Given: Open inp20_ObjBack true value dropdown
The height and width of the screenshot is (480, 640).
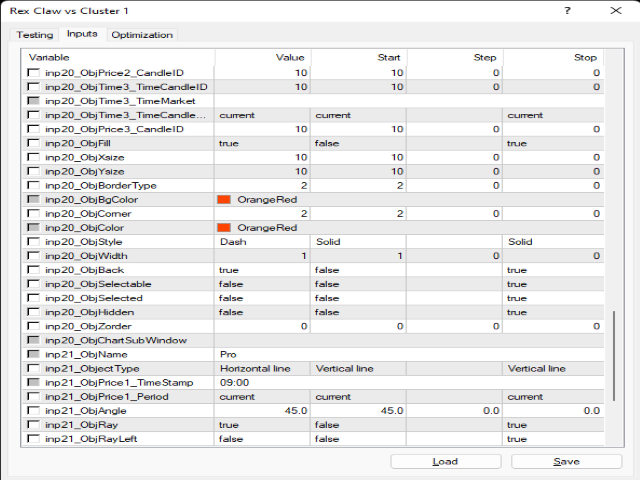Looking at the screenshot, I should tap(260, 270).
